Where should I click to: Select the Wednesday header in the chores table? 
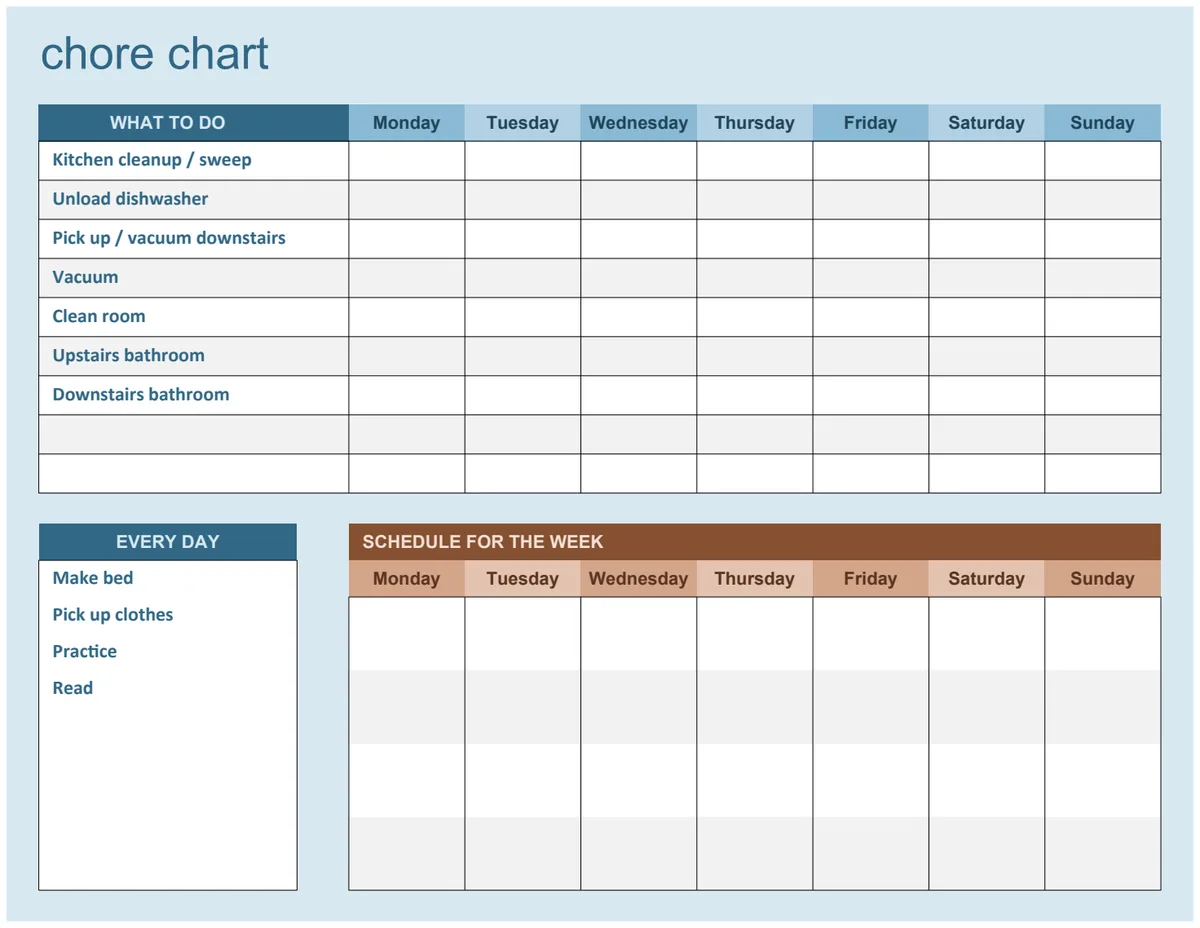point(639,123)
